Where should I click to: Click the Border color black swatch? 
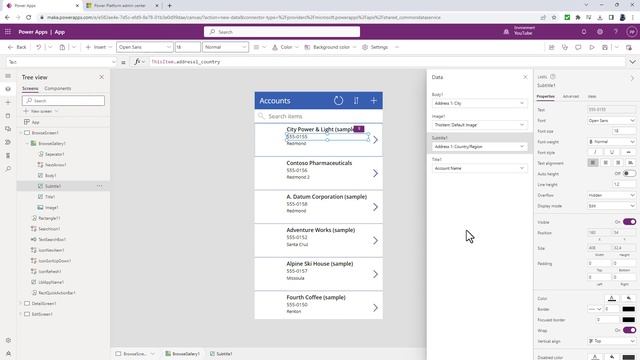click(629, 309)
